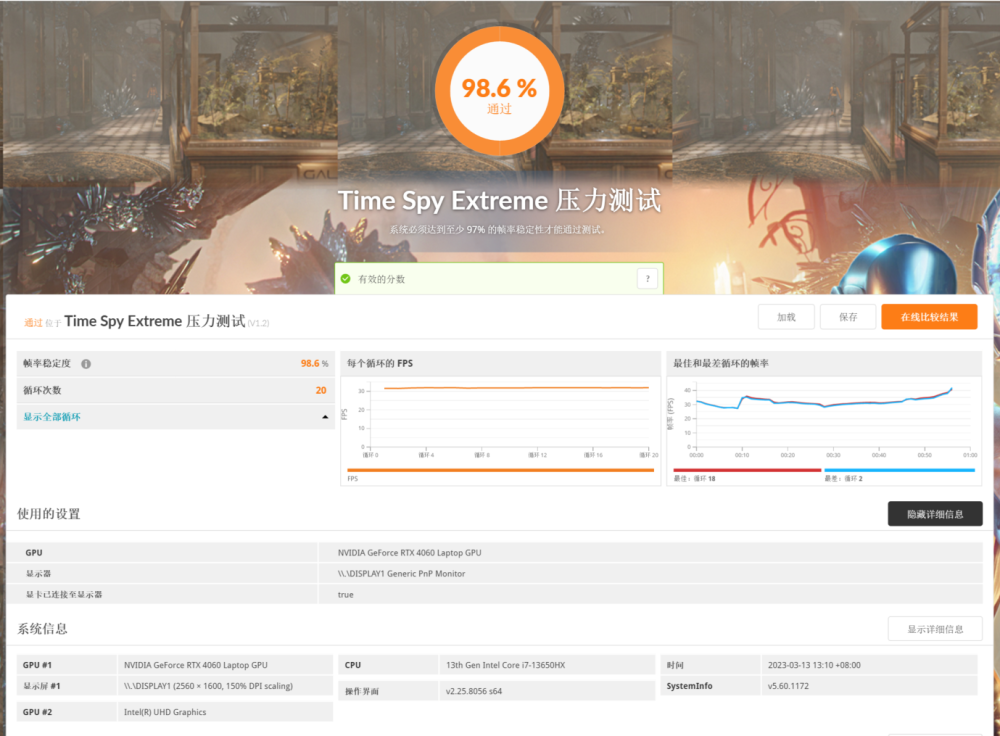Screen dimensions: 1000x736
Task: Select the blue 最差 循环 2 legend
Action: point(899,470)
